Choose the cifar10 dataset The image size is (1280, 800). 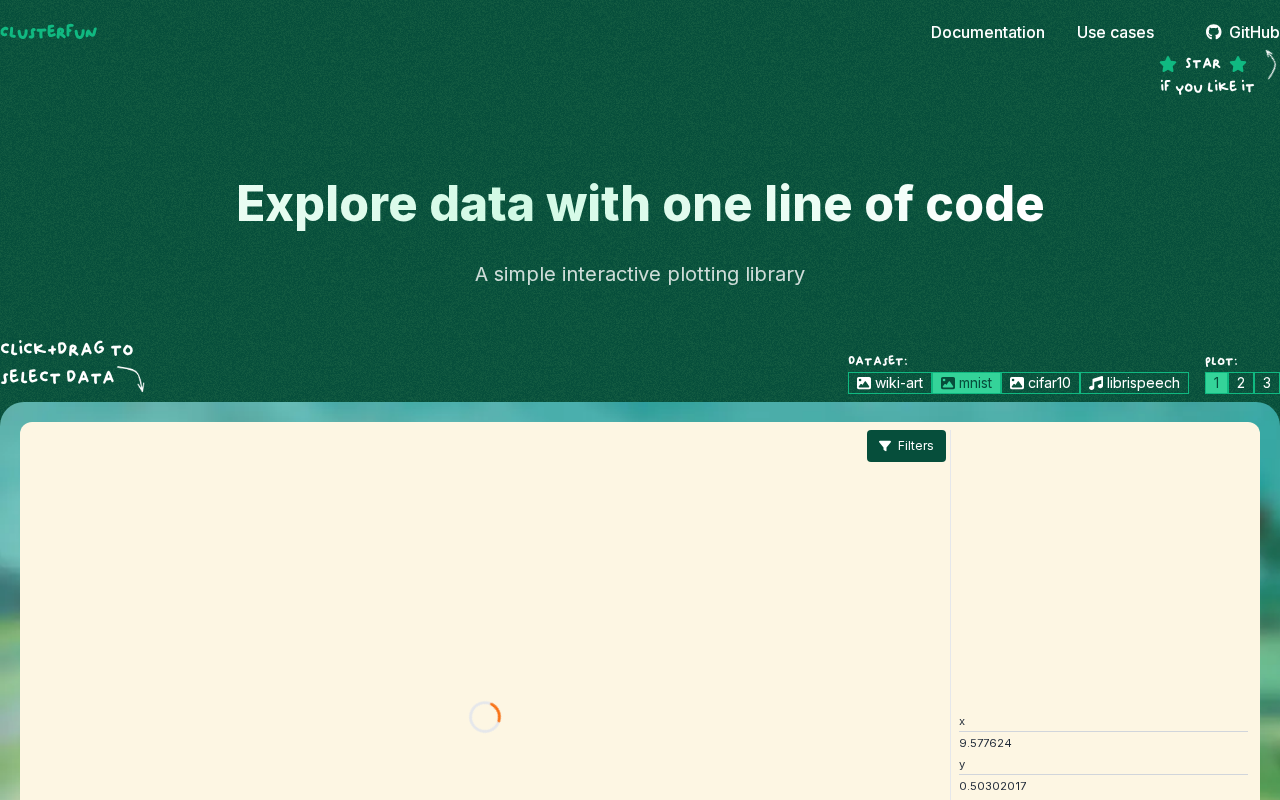pos(1041,383)
